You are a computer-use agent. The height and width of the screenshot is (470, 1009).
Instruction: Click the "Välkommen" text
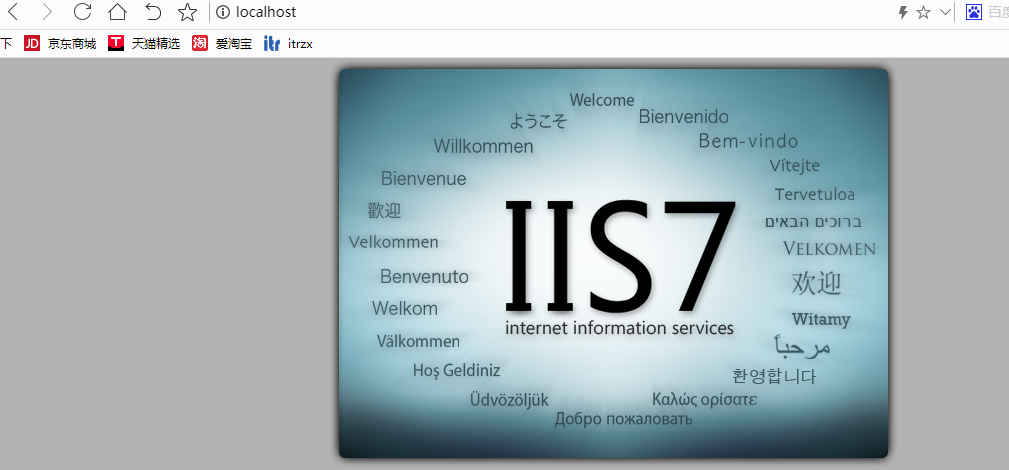coord(418,341)
